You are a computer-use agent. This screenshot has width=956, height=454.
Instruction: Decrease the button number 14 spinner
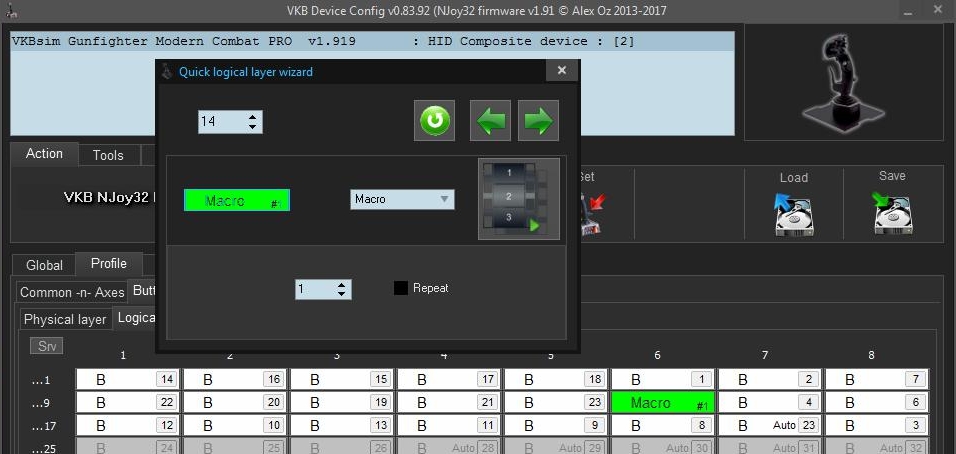tap(252, 127)
